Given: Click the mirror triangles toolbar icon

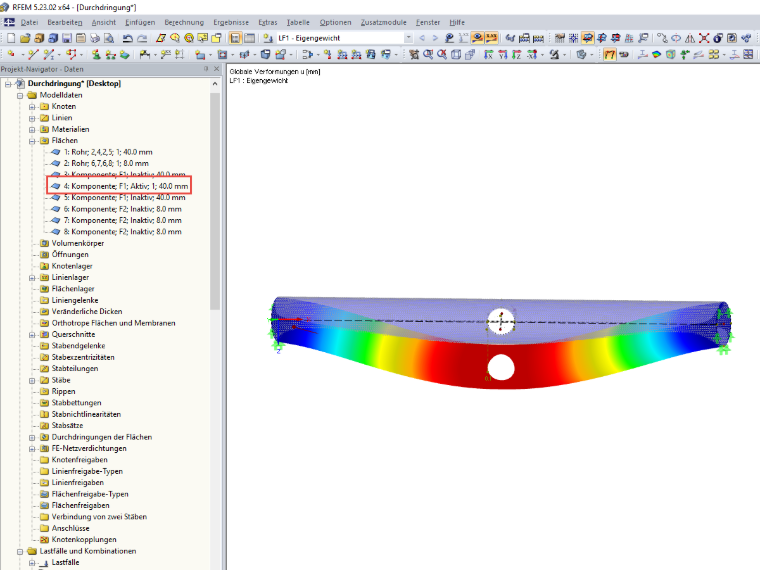Looking at the screenshot, I should (690, 38).
